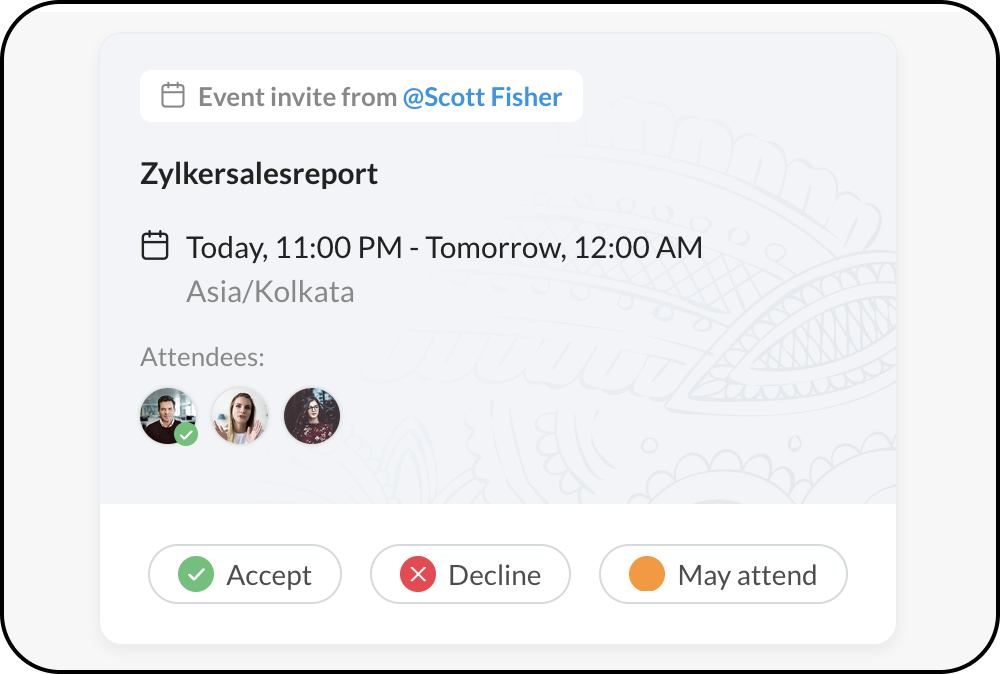Click the orange circle in May attend

coord(647,574)
